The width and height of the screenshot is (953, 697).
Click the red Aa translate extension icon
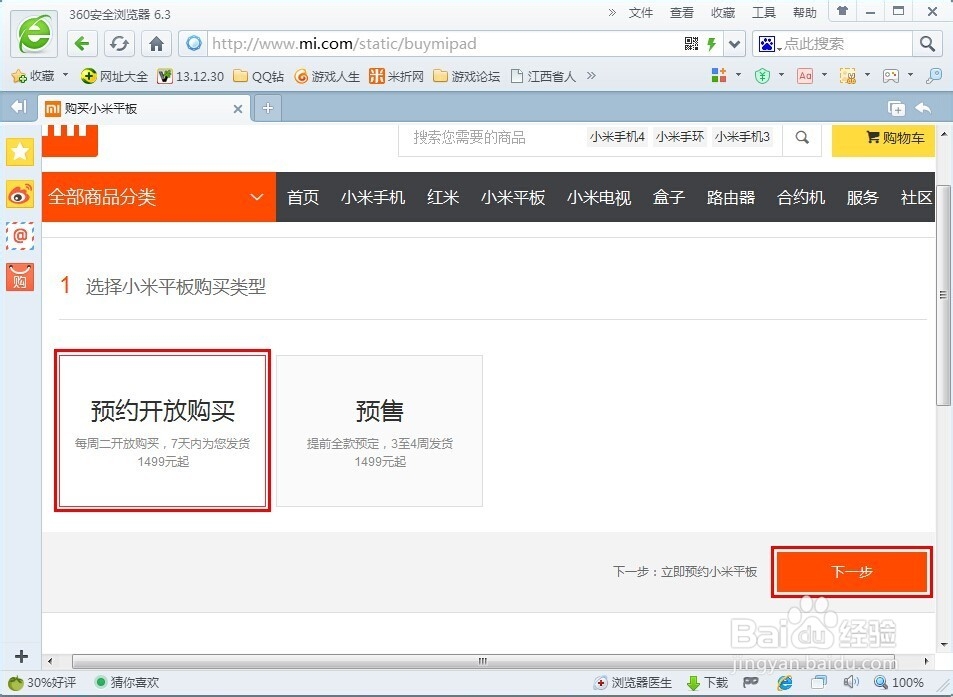coord(805,75)
